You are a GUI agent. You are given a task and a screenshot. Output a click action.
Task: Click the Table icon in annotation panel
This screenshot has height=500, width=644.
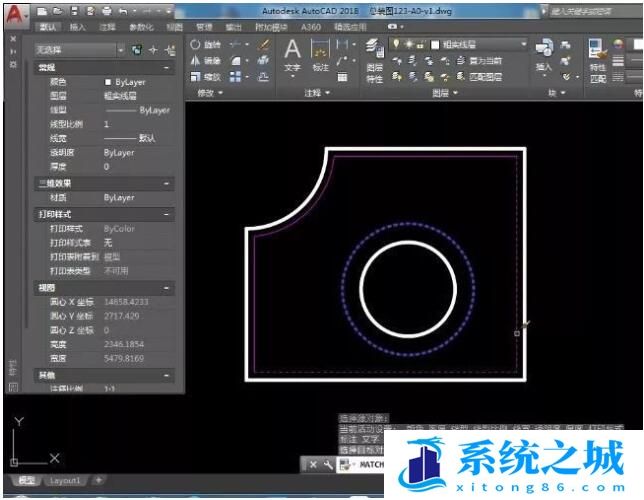coord(342,77)
